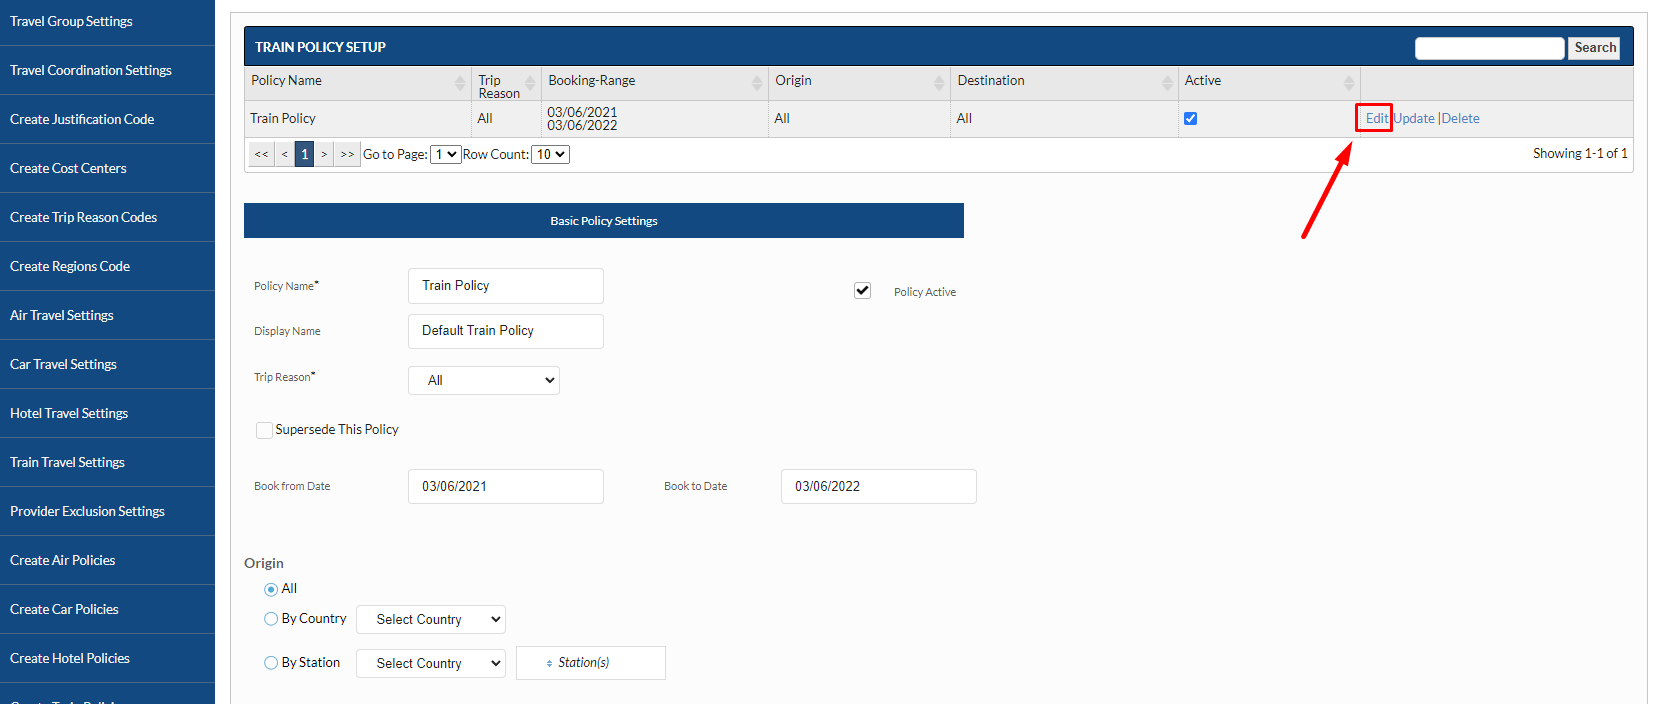Open Travel Group Settings in sidebar
This screenshot has width=1656, height=704.
pos(107,21)
